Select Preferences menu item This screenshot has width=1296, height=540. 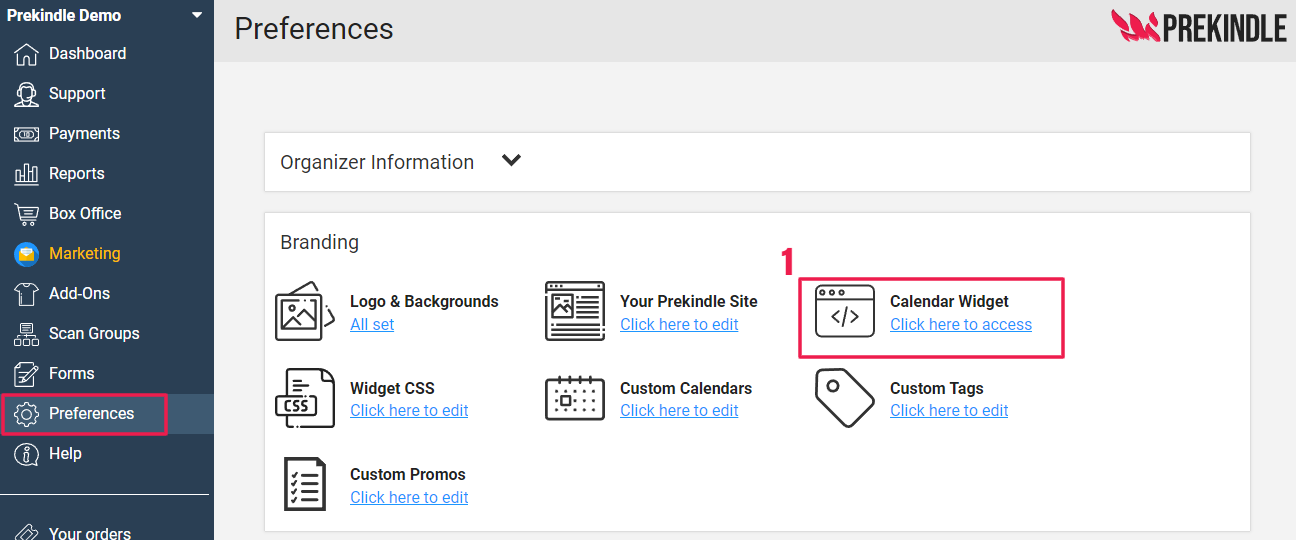[91, 414]
